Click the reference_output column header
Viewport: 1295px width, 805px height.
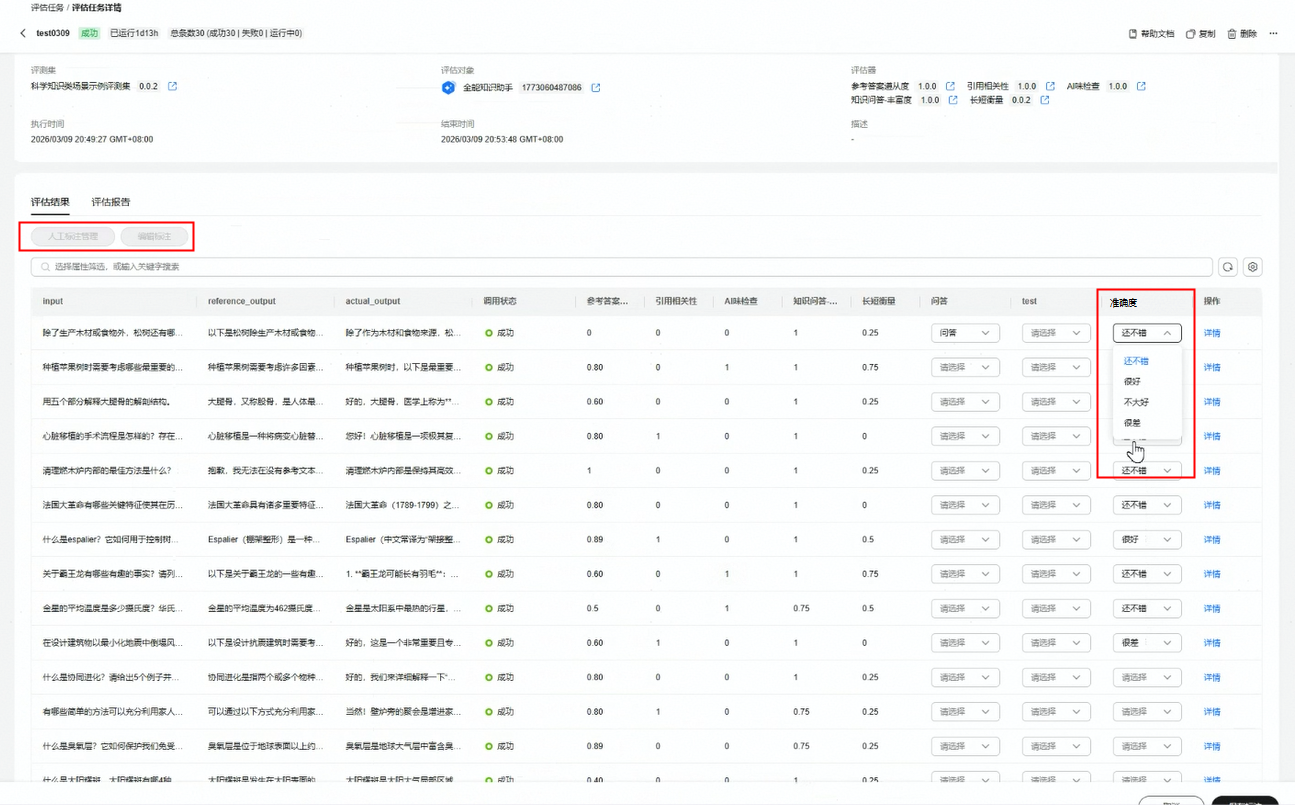pyautogui.click(x=242, y=301)
